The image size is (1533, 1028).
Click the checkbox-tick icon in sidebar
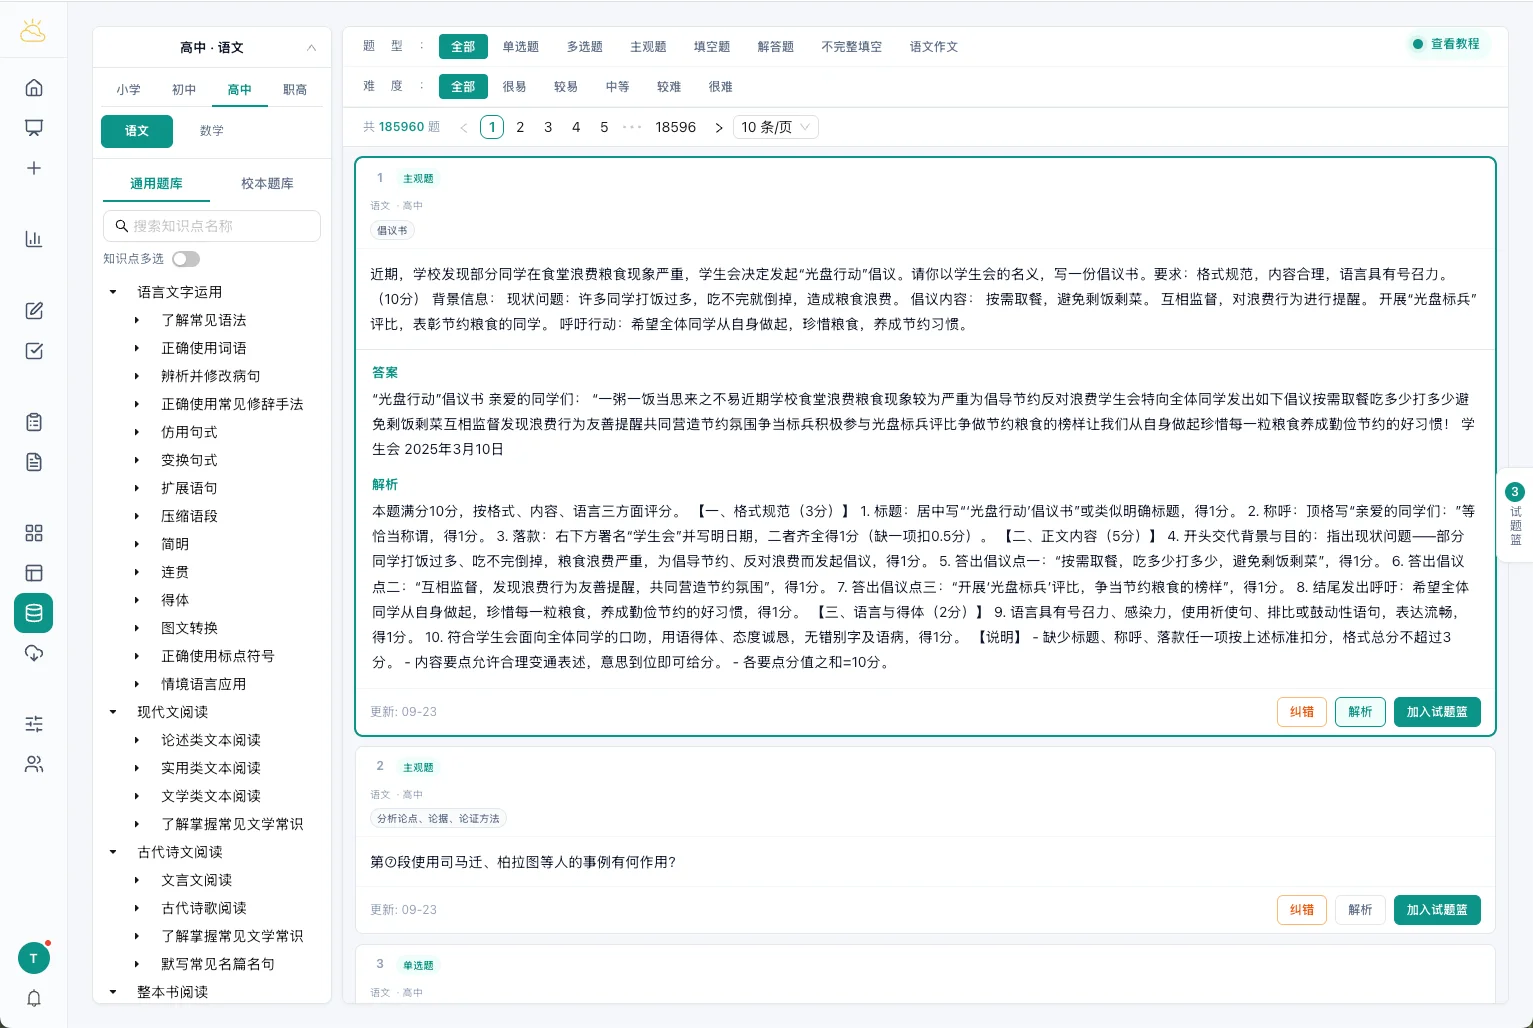(x=34, y=351)
